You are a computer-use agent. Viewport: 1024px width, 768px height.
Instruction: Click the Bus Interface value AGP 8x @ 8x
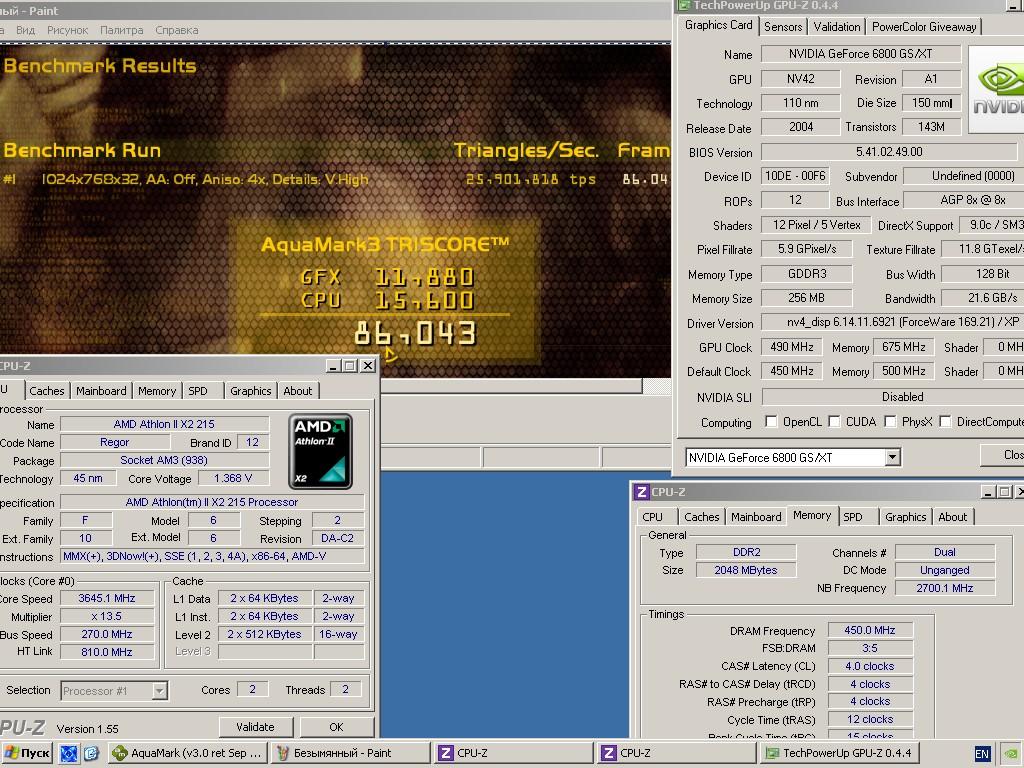click(964, 200)
